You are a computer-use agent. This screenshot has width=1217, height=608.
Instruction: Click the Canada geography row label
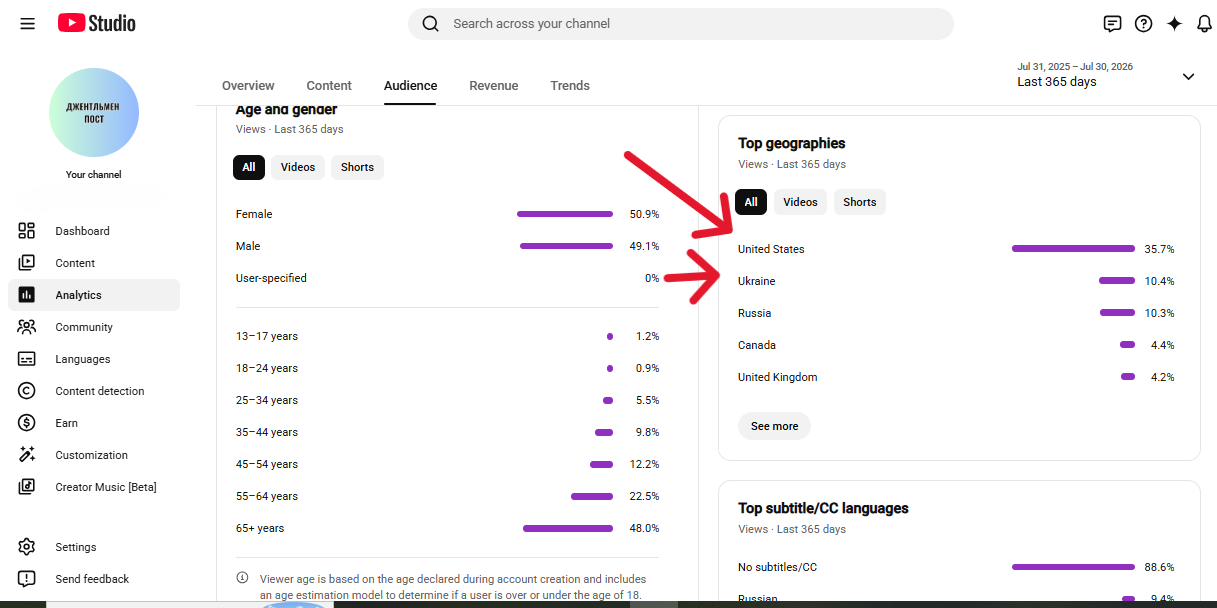click(757, 345)
